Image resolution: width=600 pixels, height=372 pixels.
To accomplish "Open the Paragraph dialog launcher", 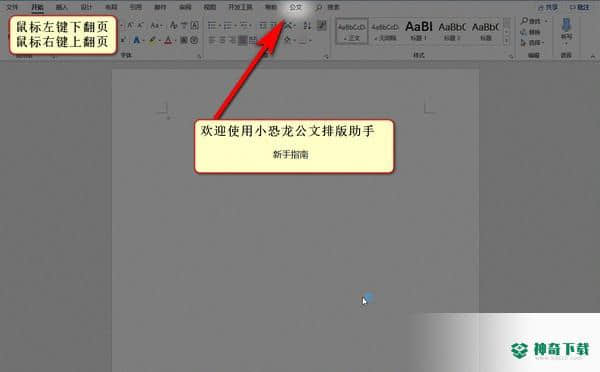I will (x=326, y=56).
